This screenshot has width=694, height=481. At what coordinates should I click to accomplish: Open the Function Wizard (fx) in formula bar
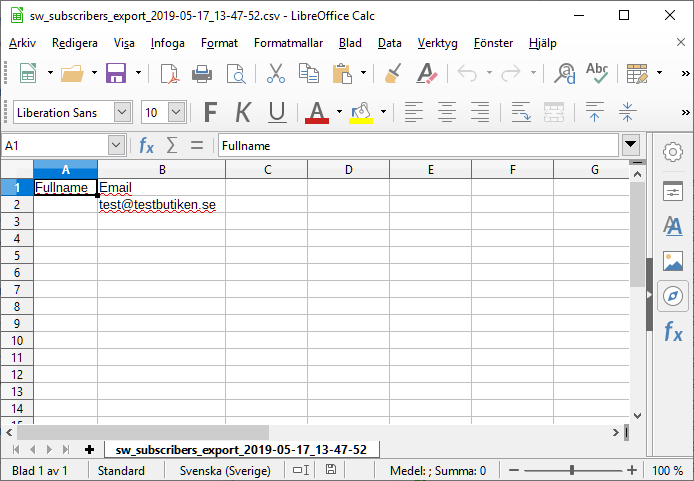pos(147,145)
